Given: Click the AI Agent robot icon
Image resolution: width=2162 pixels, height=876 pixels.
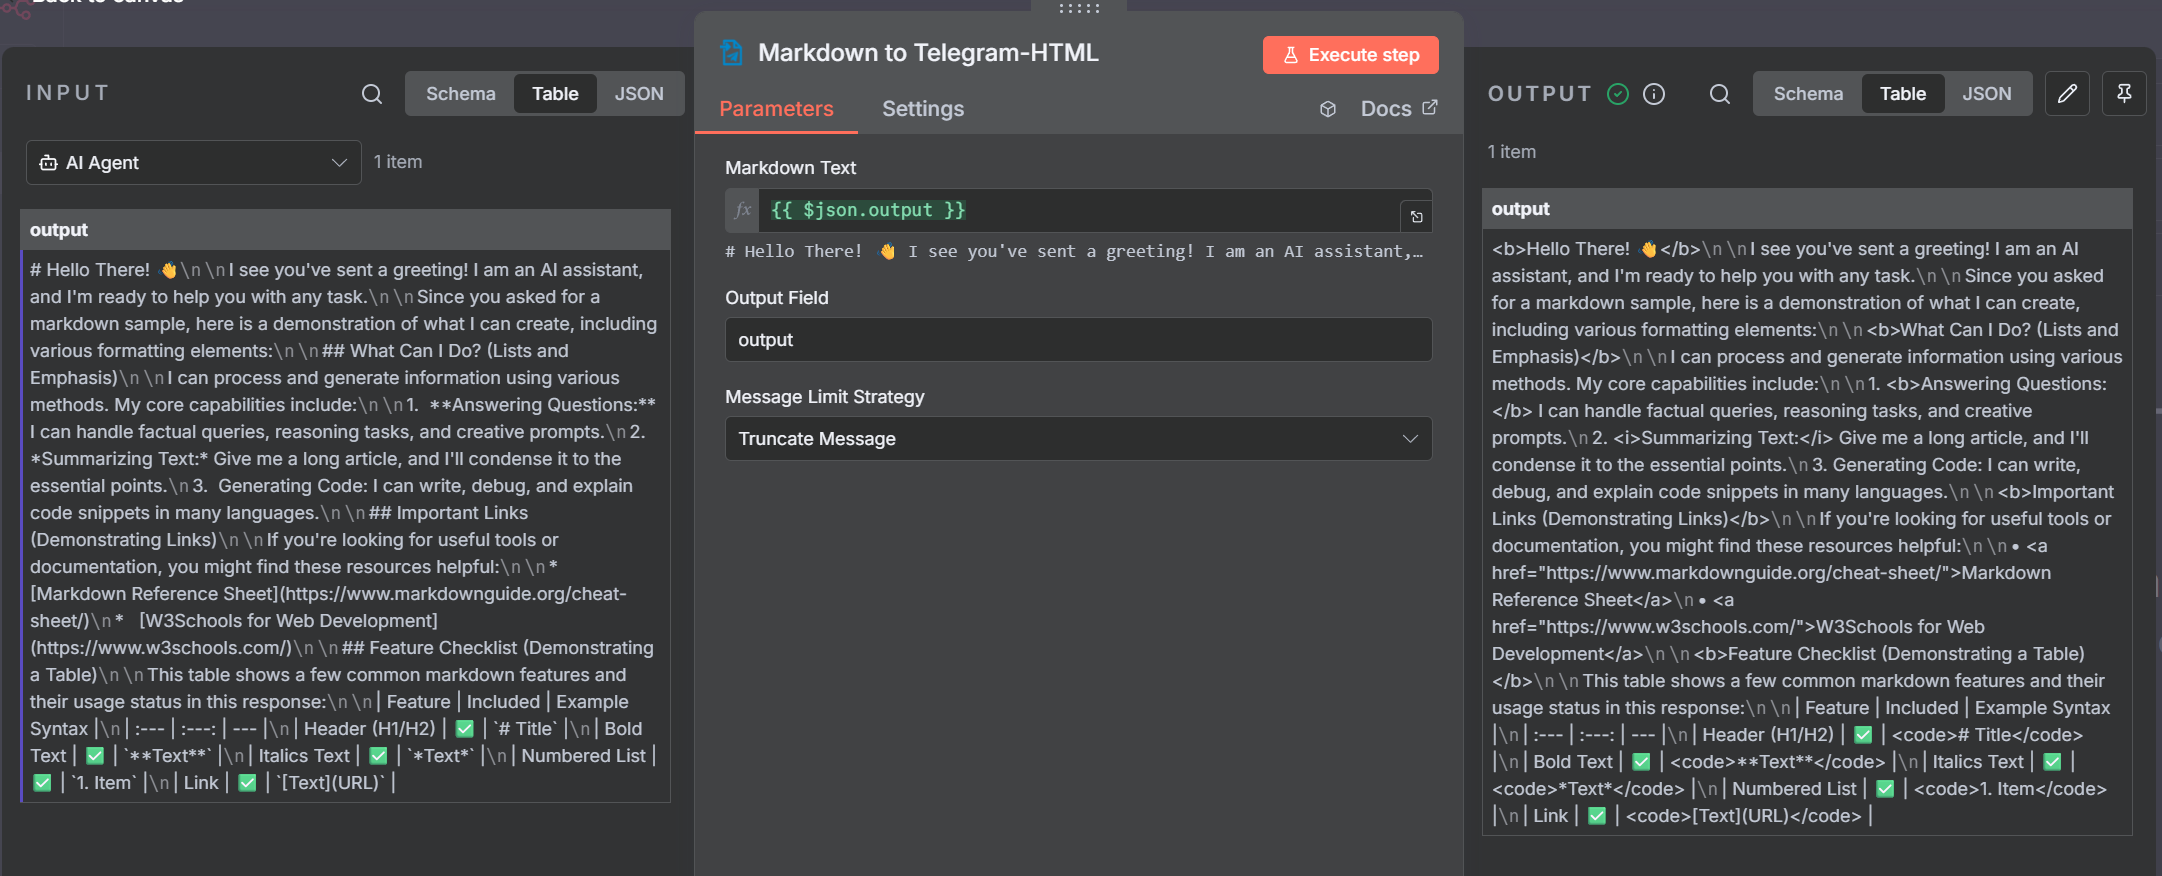Looking at the screenshot, I should click(48, 163).
